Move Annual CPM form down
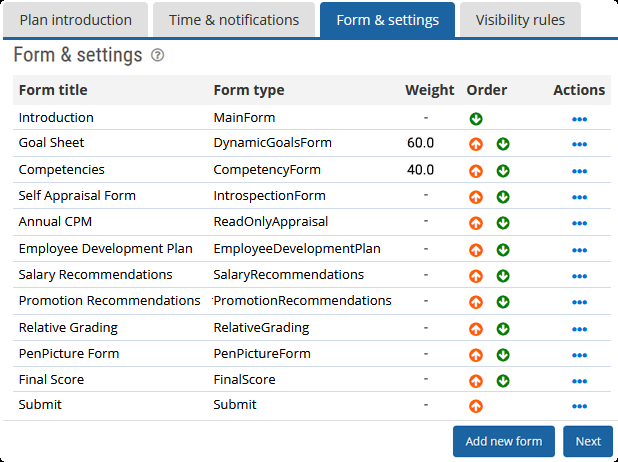Viewport: 618px width, 462px height. pos(503,223)
